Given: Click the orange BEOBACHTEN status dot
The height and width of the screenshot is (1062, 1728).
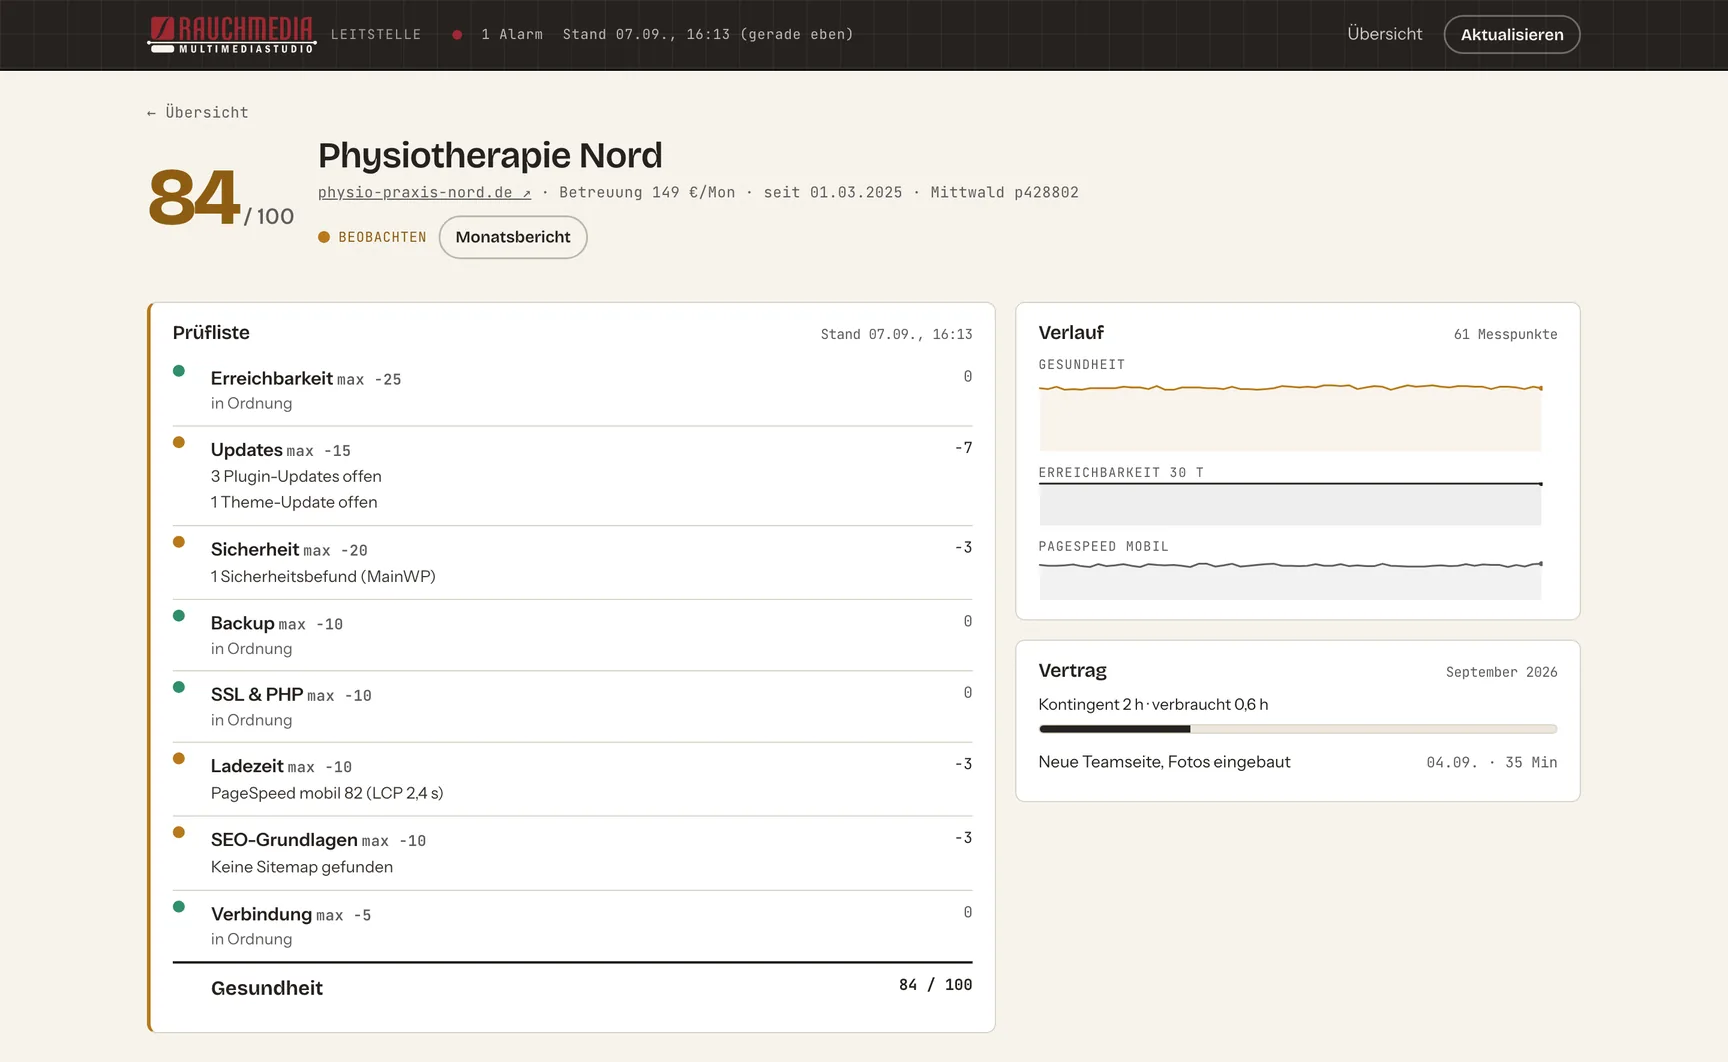Looking at the screenshot, I should [x=324, y=237].
